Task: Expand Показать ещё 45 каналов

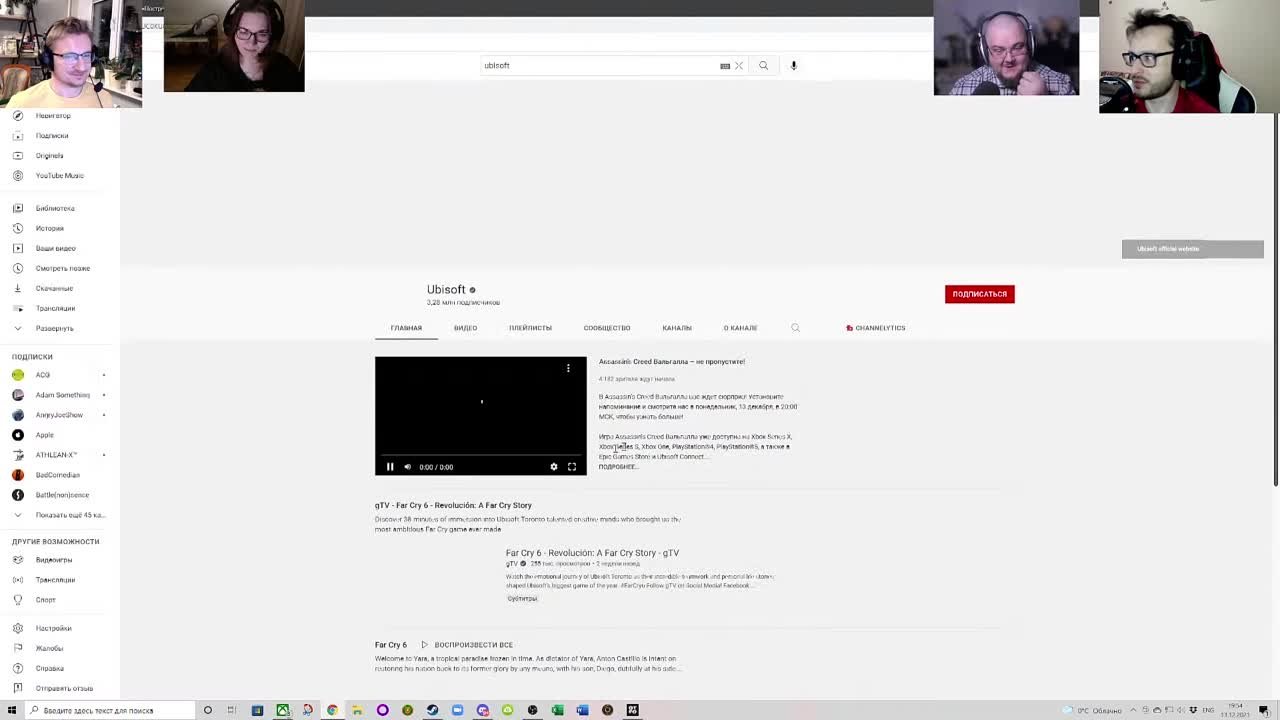Action: pos(70,515)
